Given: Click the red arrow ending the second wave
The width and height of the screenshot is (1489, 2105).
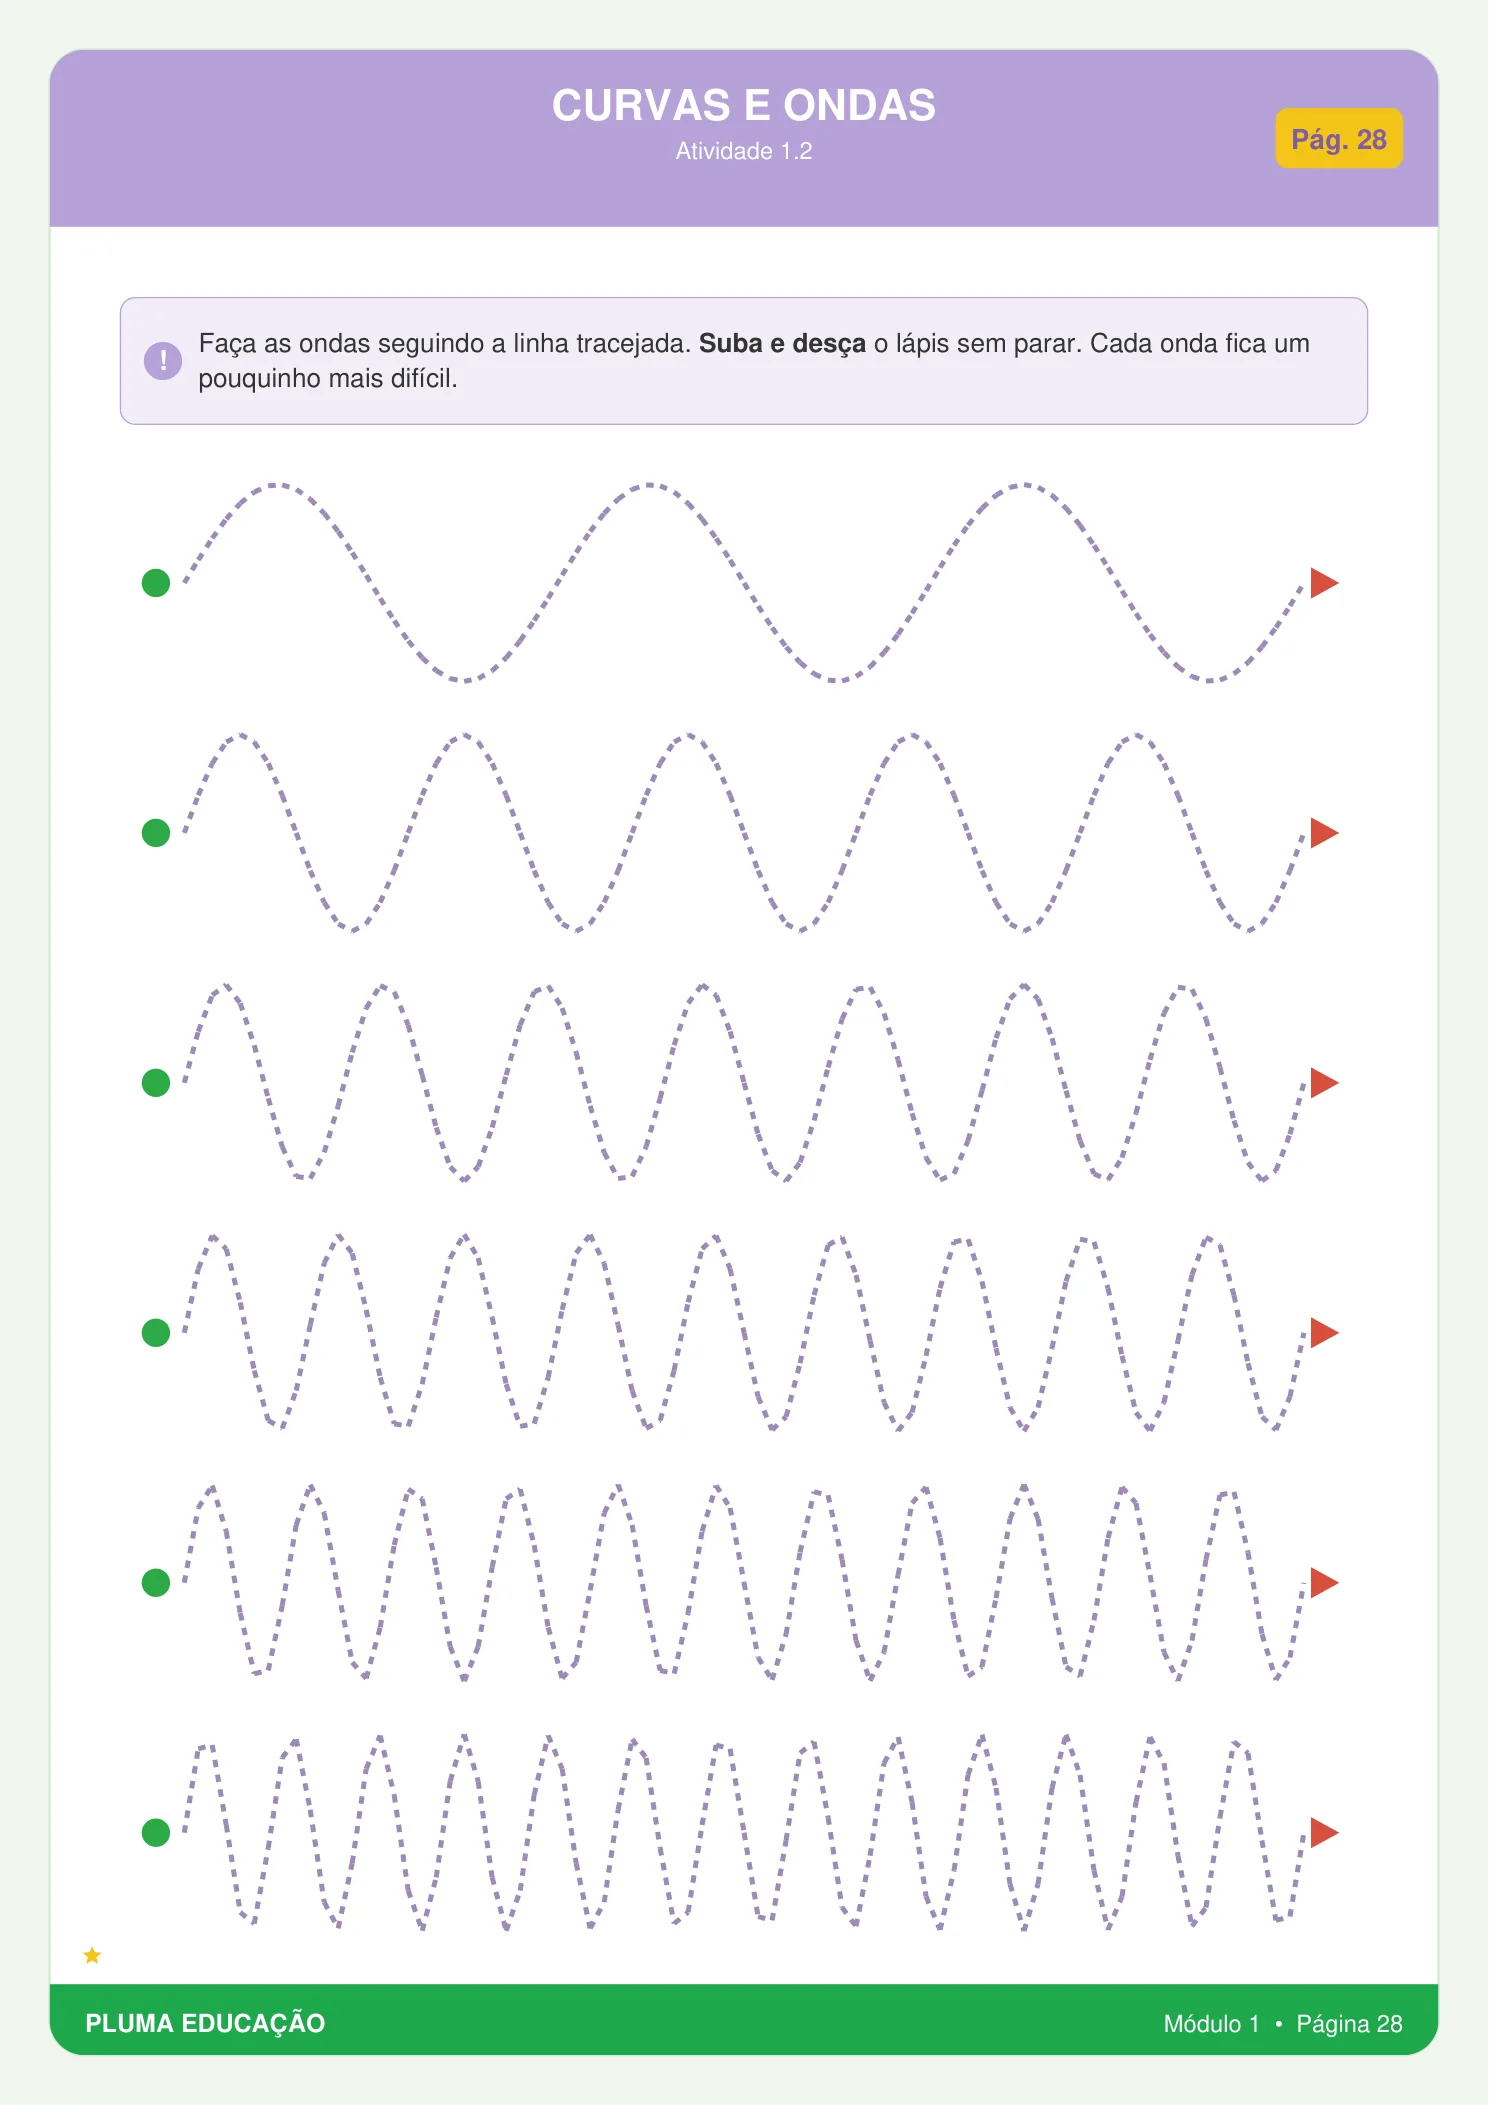Looking at the screenshot, I should 1323,833.
